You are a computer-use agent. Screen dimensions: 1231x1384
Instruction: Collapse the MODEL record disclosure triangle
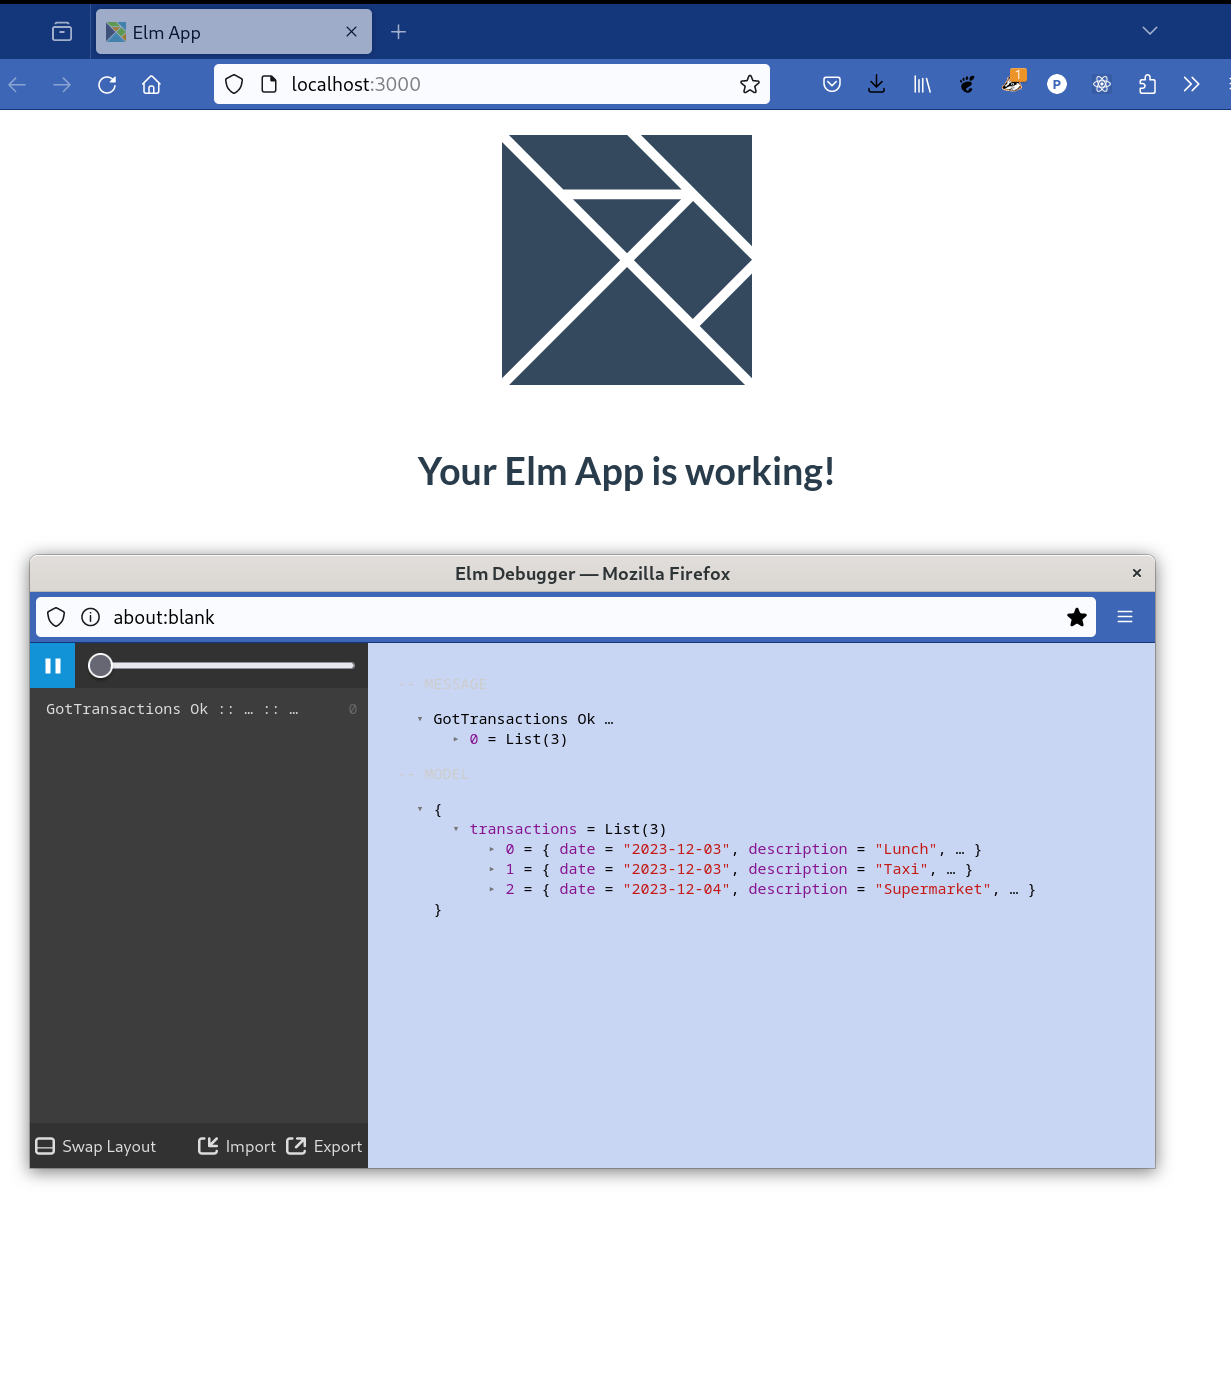point(420,810)
